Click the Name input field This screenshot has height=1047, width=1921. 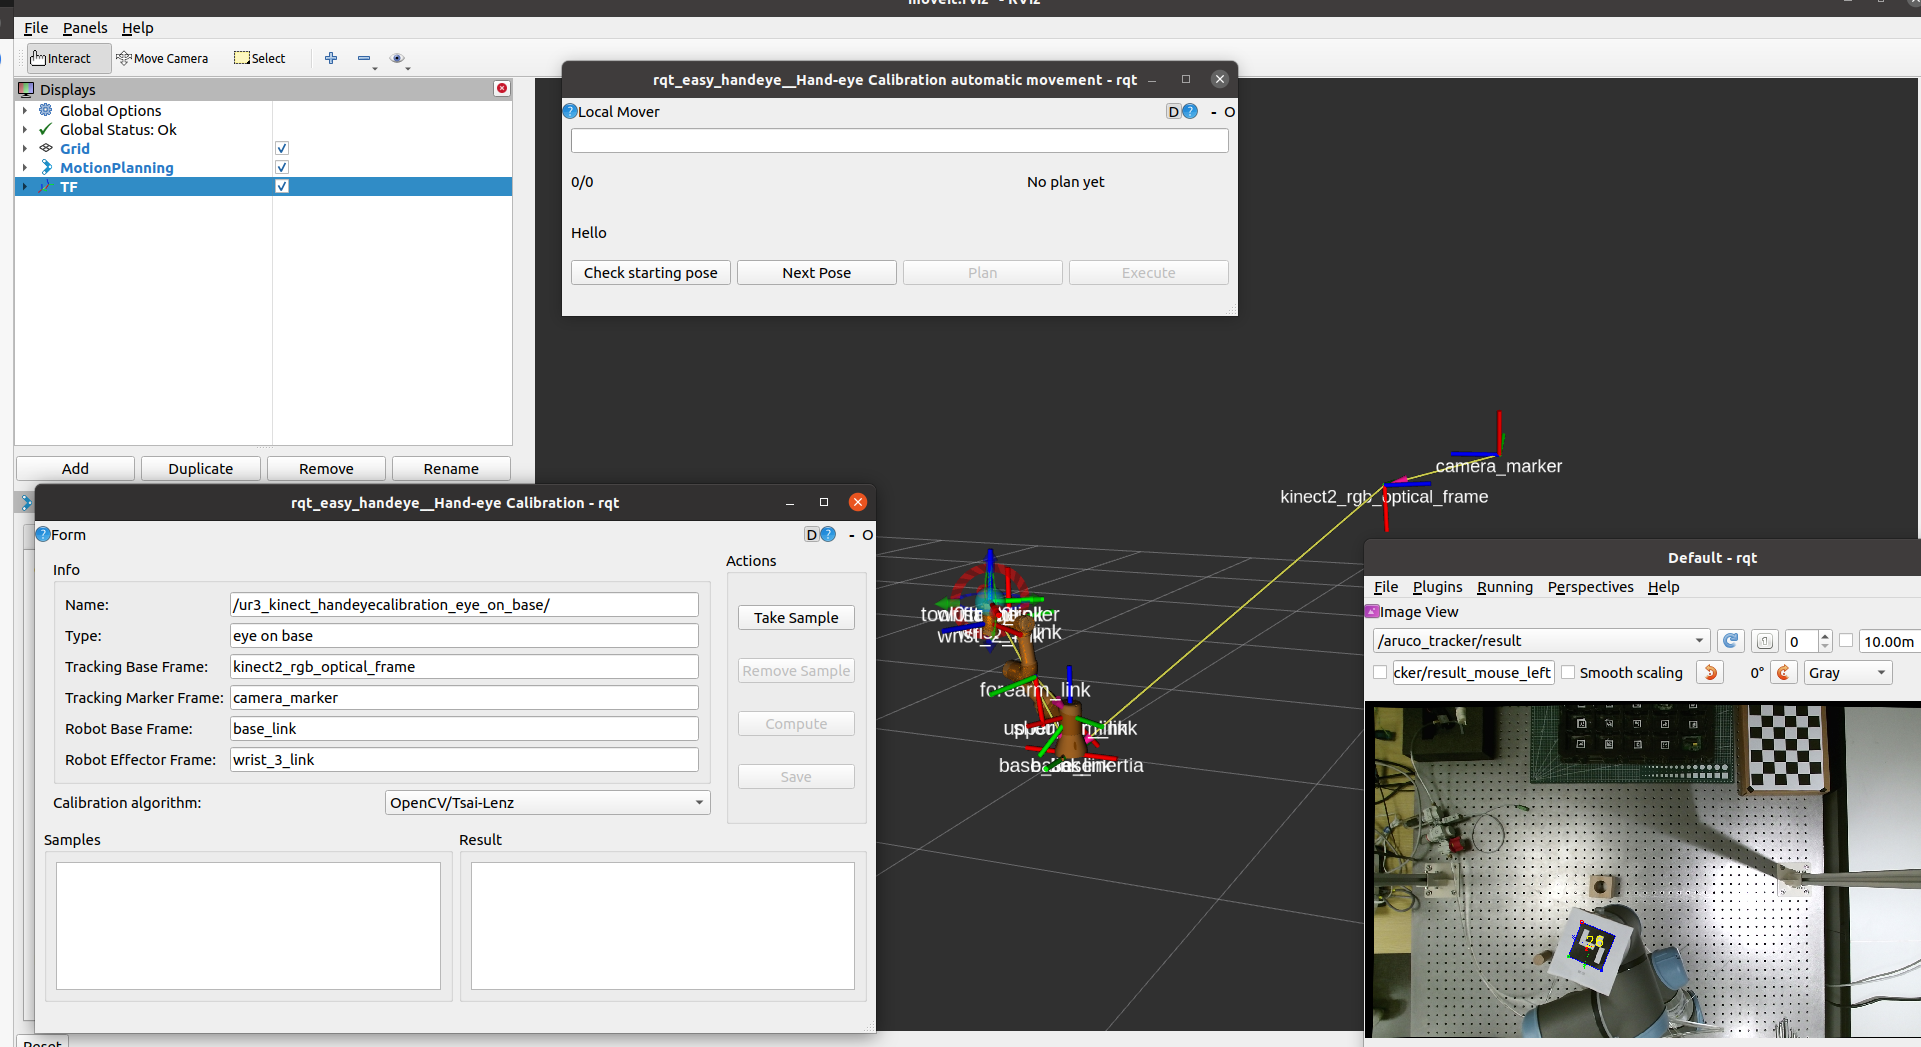(x=464, y=604)
